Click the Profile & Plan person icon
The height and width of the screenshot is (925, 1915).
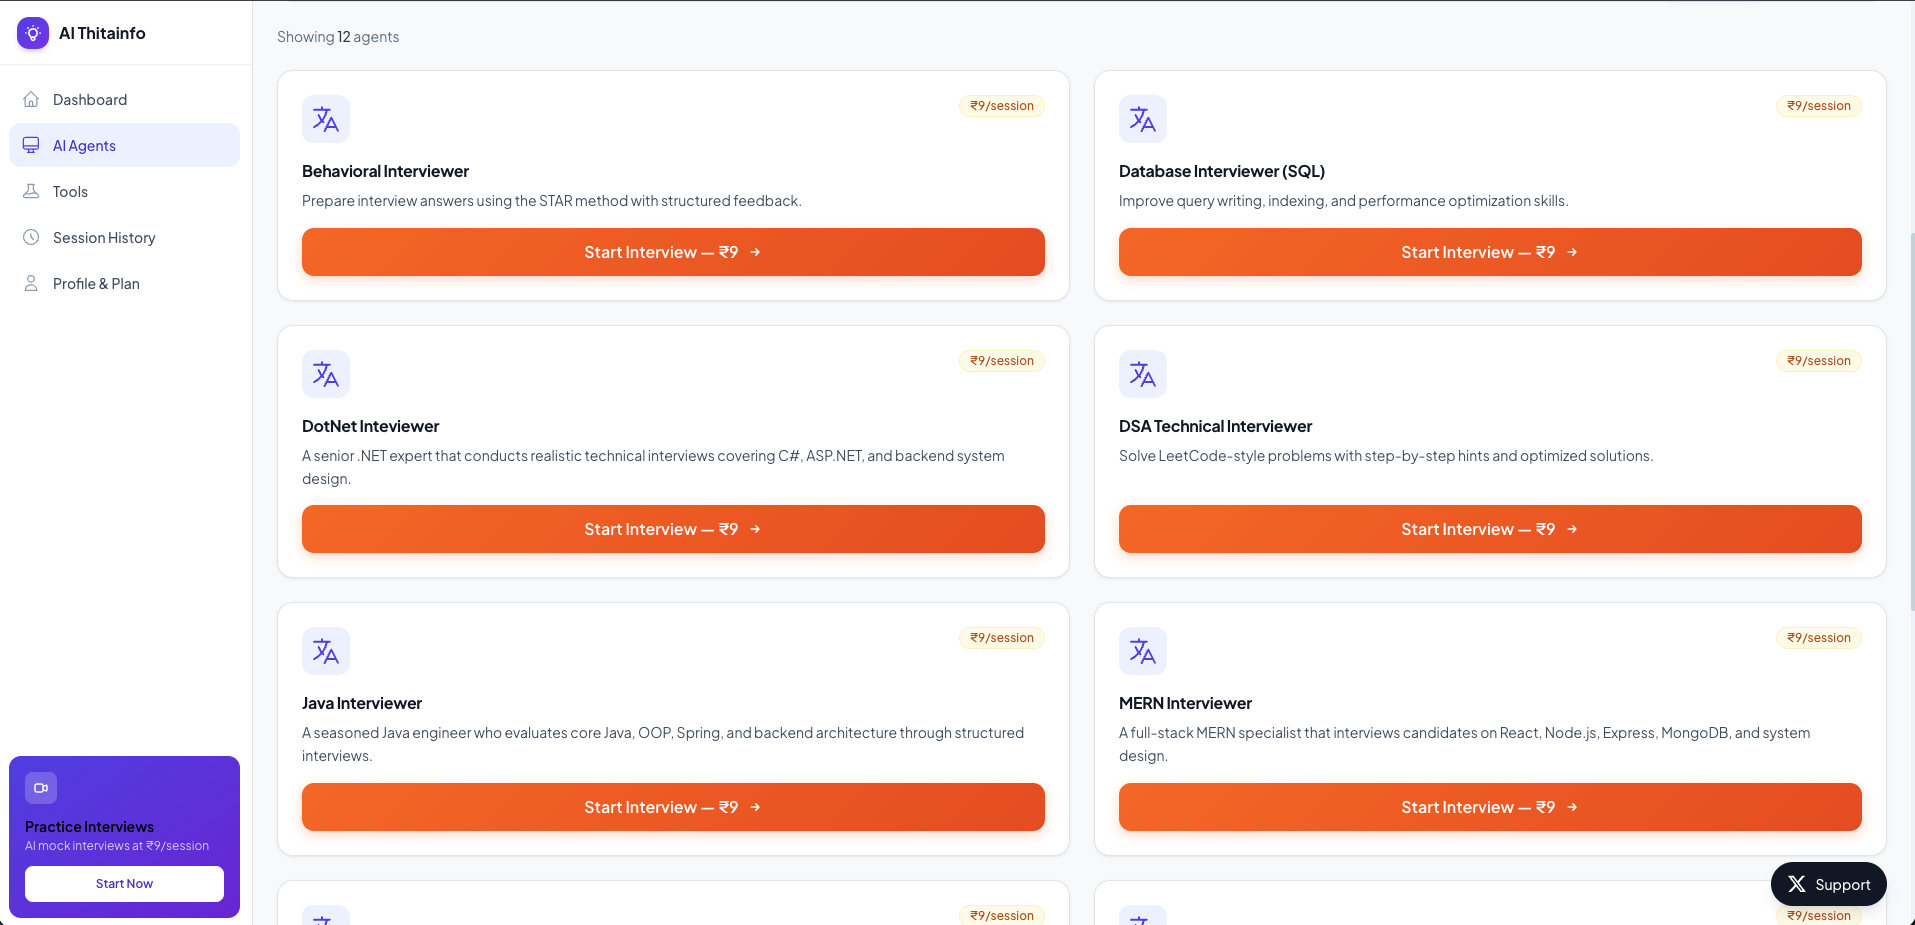click(x=31, y=283)
